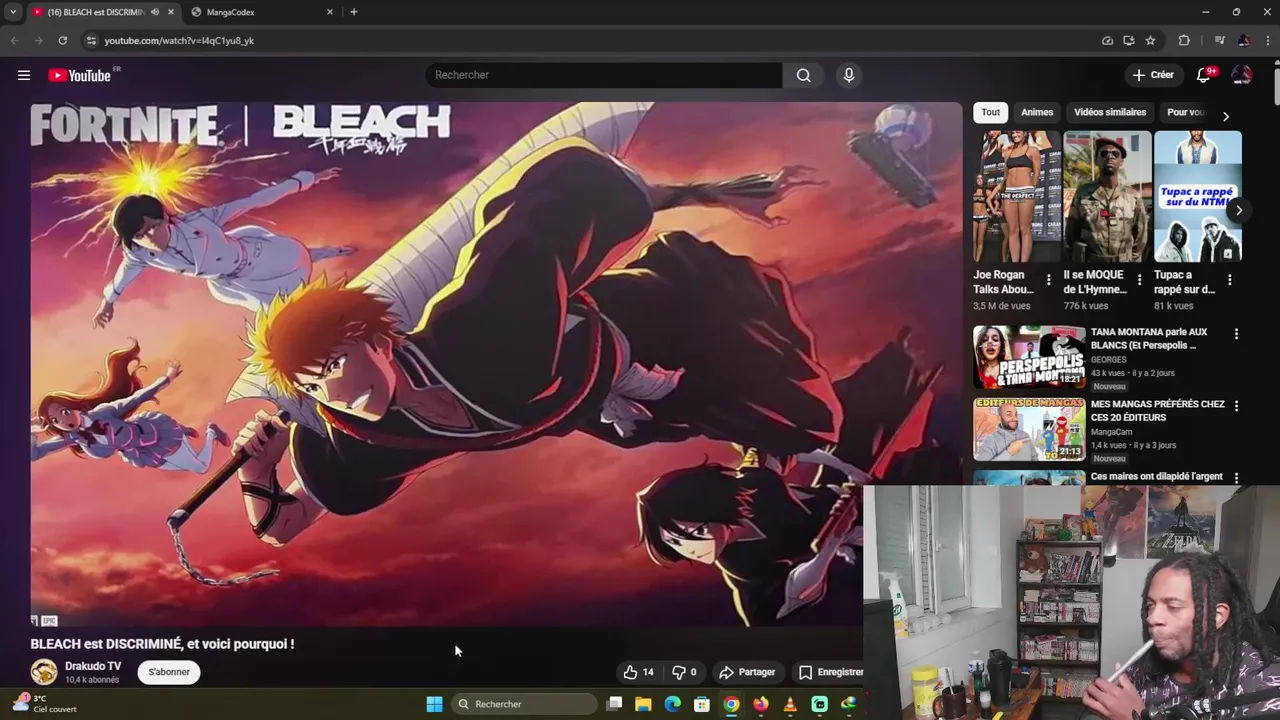Close the BLEACH est DISCRIMINÉ tab
The image size is (1280, 720).
[x=171, y=12]
